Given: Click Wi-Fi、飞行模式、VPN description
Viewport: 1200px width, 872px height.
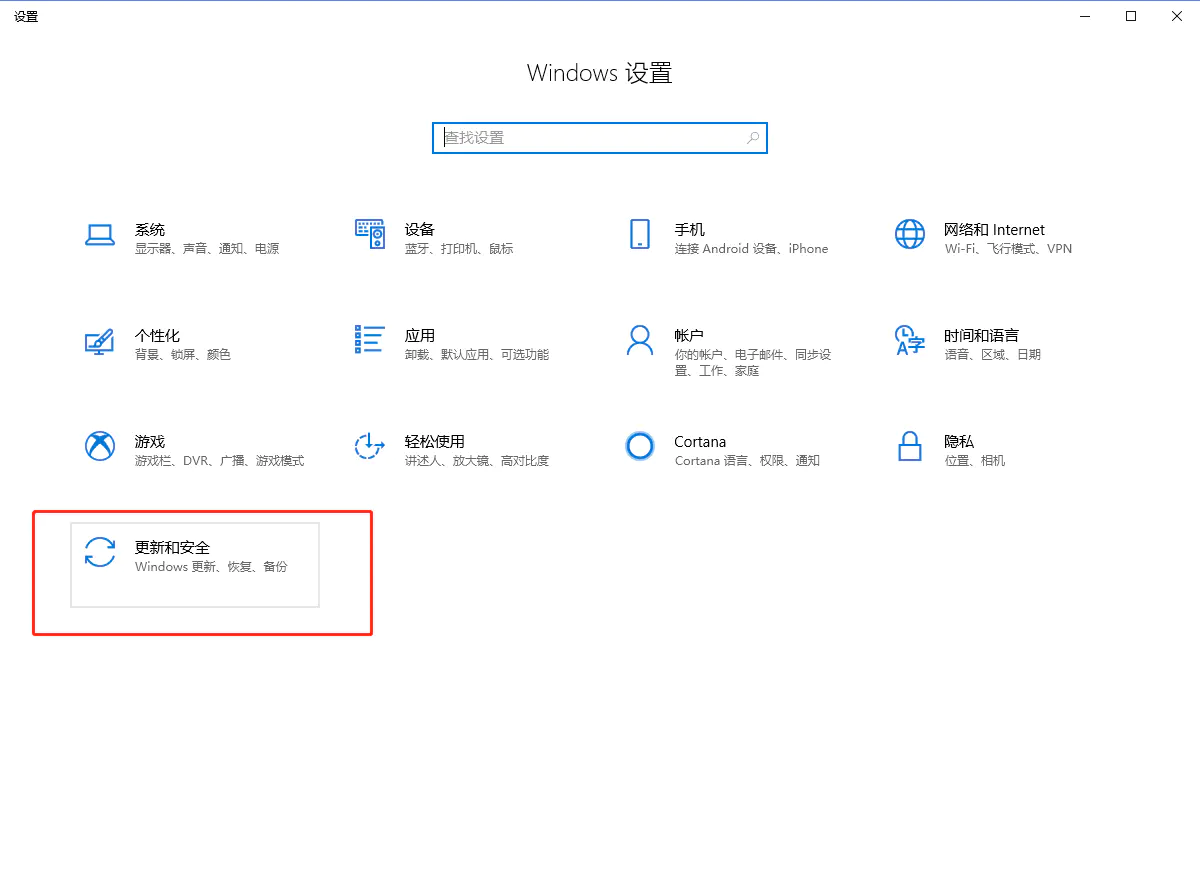Looking at the screenshot, I should tap(1008, 249).
